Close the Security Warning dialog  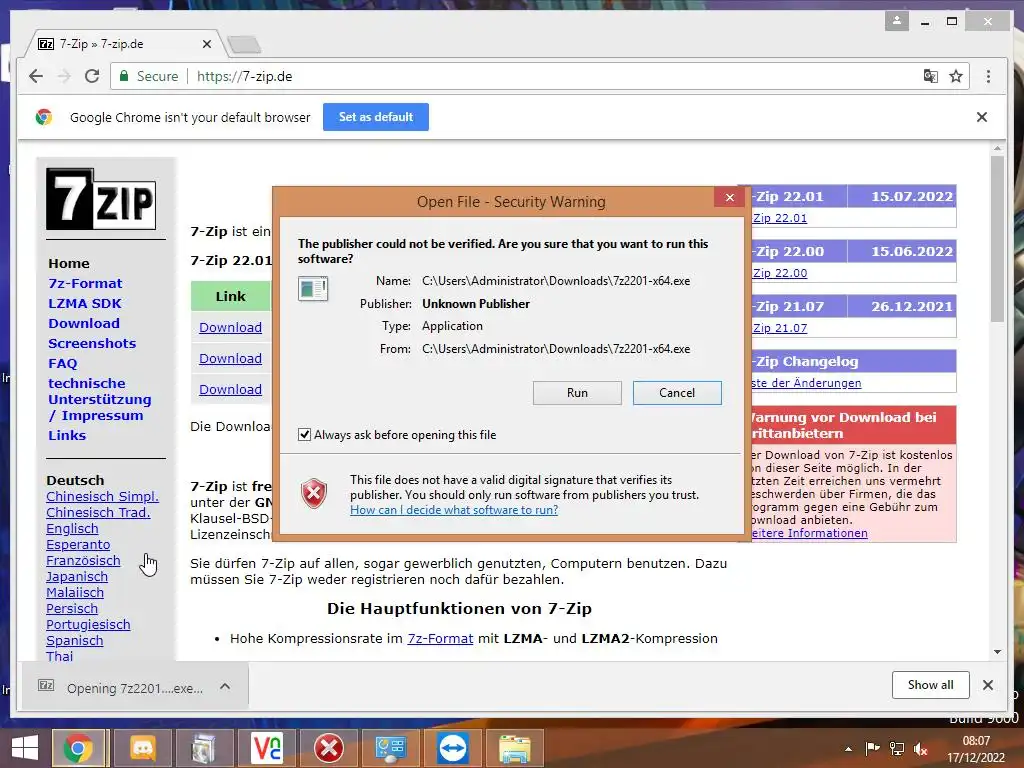(x=730, y=197)
